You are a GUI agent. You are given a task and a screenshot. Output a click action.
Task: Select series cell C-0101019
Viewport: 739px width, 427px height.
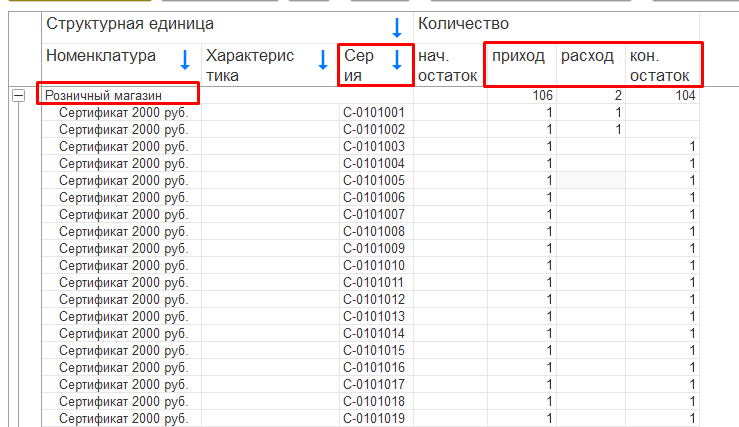376,418
